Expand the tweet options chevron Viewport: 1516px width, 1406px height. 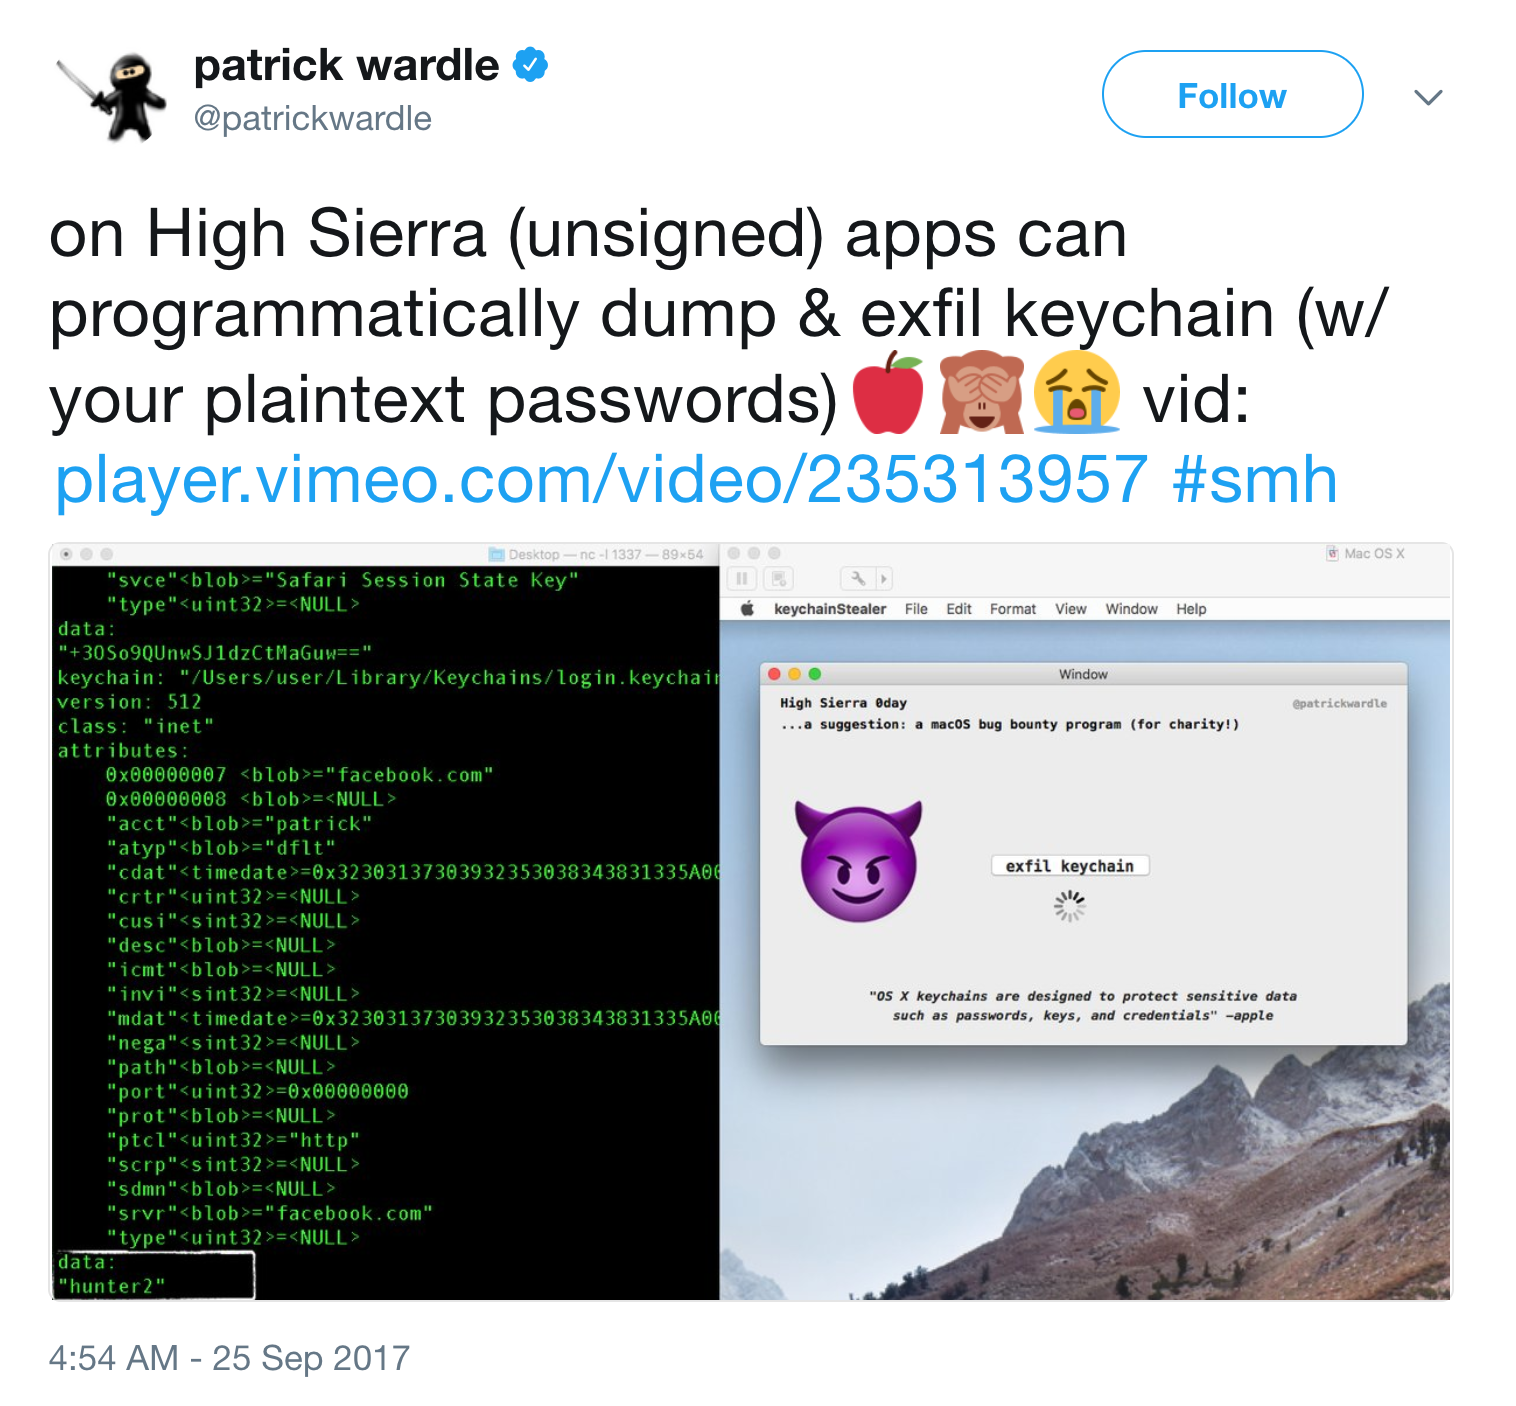pos(1428,97)
